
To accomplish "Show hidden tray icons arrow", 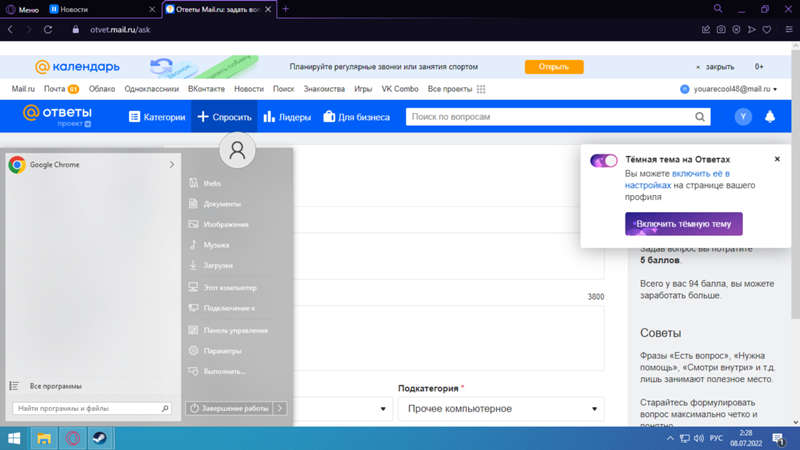I will (x=670, y=438).
